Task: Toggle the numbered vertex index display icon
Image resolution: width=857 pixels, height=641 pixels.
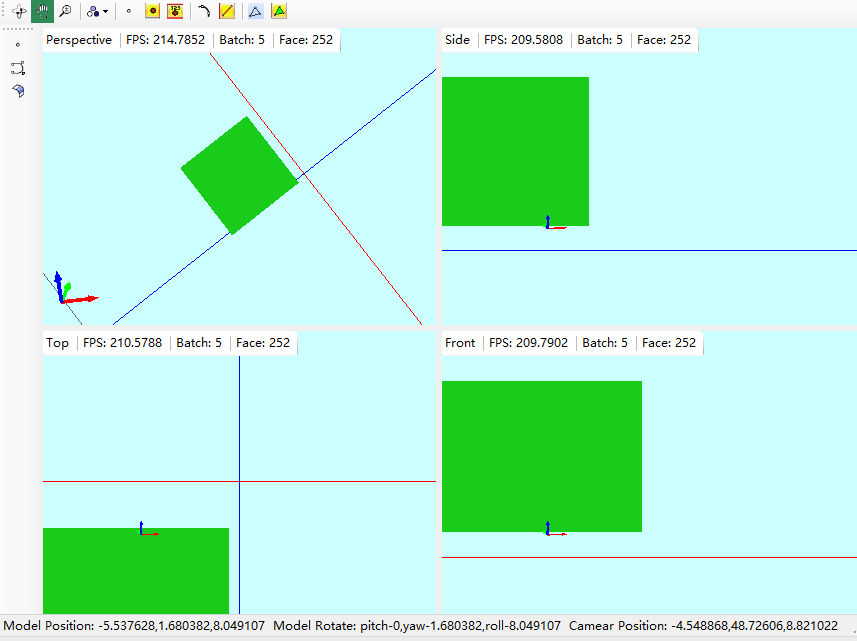Action: point(175,11)
